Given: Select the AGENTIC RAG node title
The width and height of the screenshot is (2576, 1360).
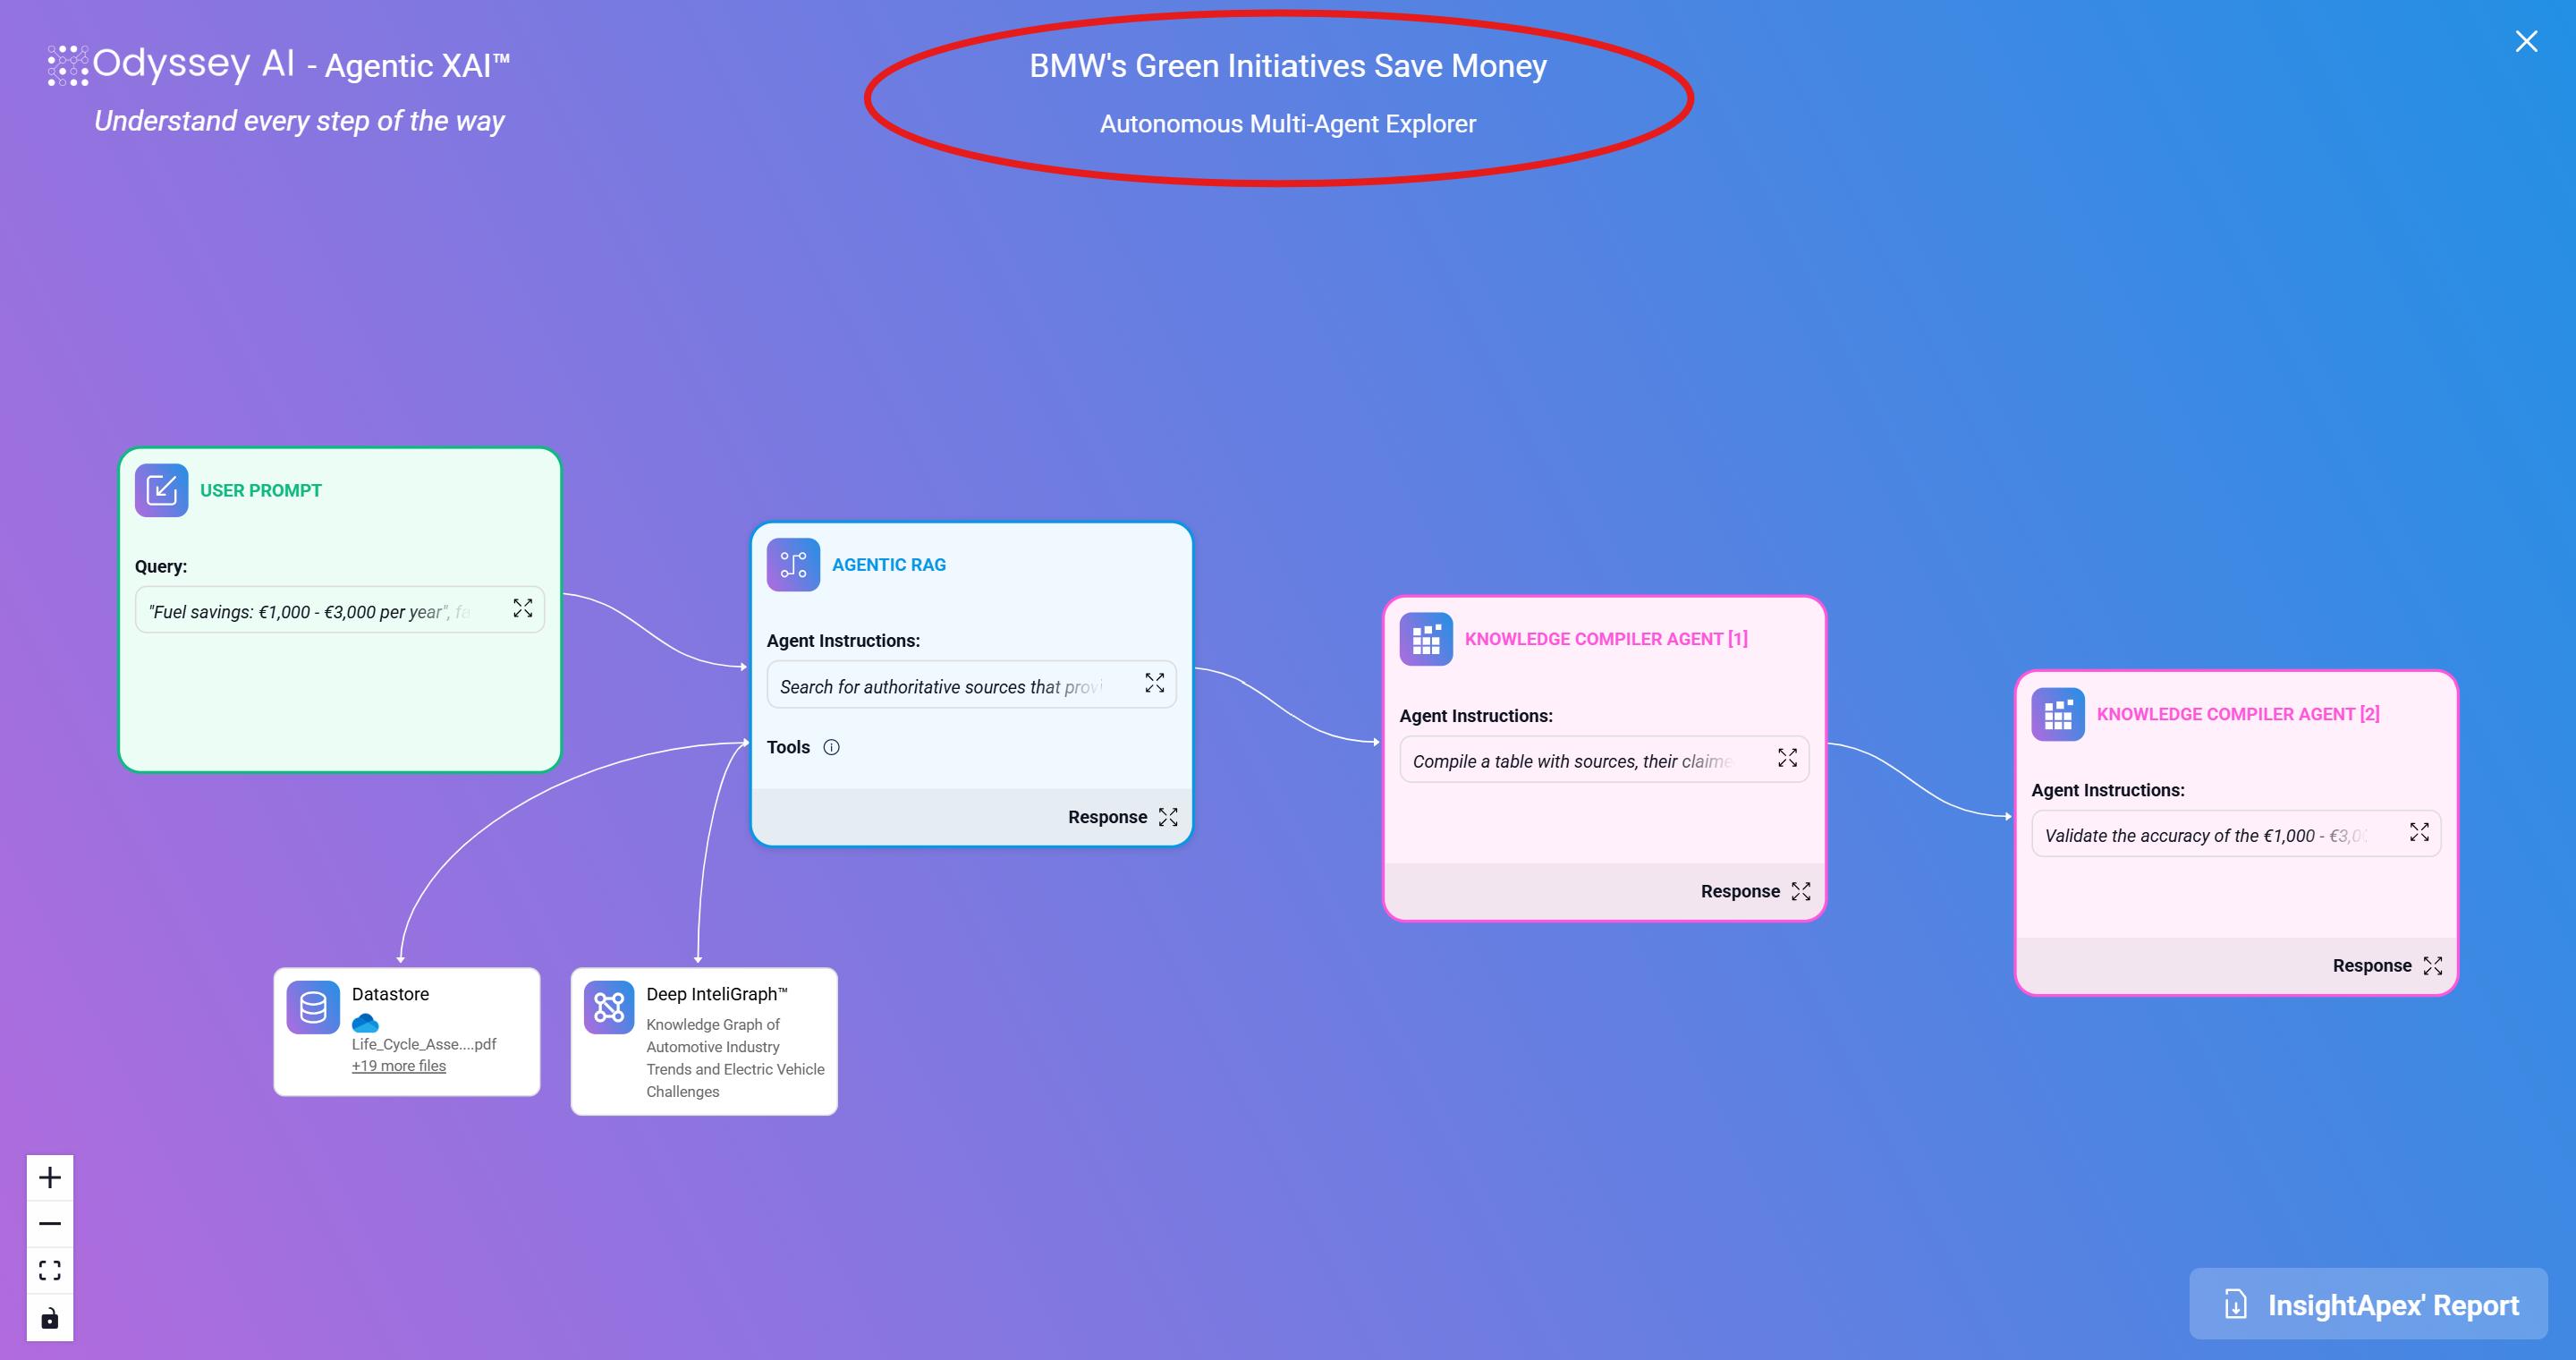Looking at the screenshot, I should click(889, 565).
